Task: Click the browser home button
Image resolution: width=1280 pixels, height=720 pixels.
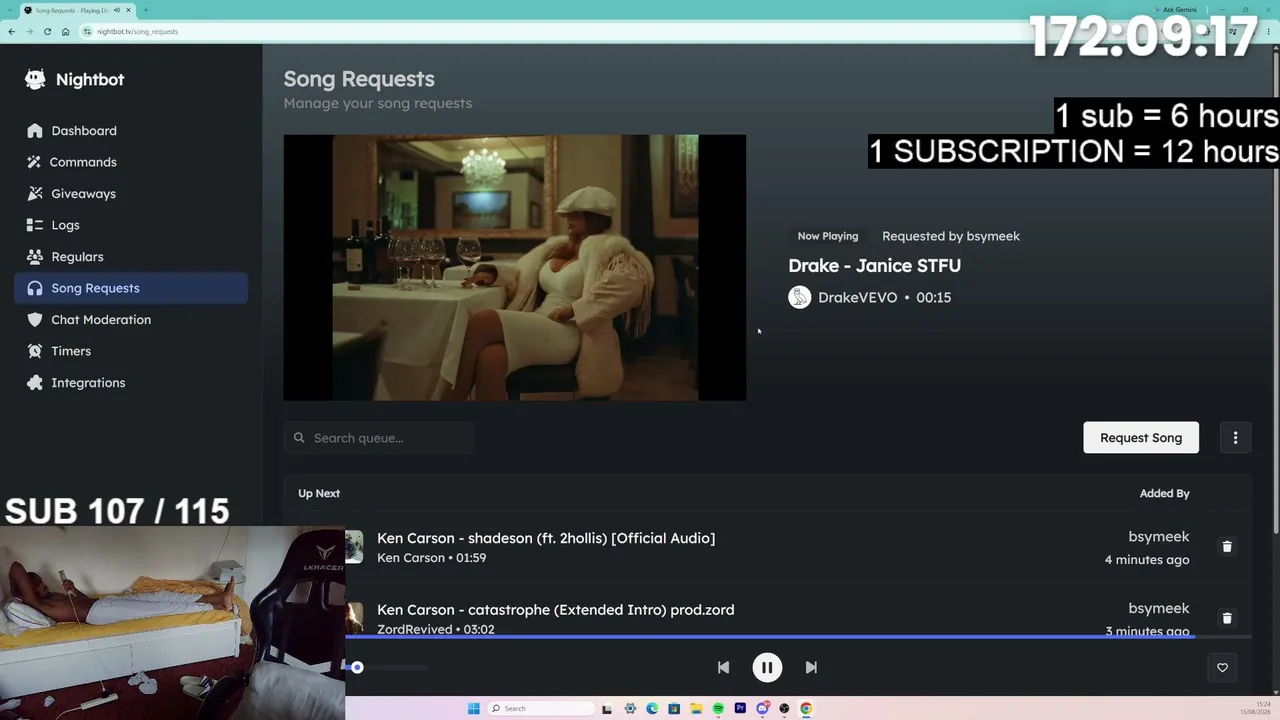Action: pos(65,32)
